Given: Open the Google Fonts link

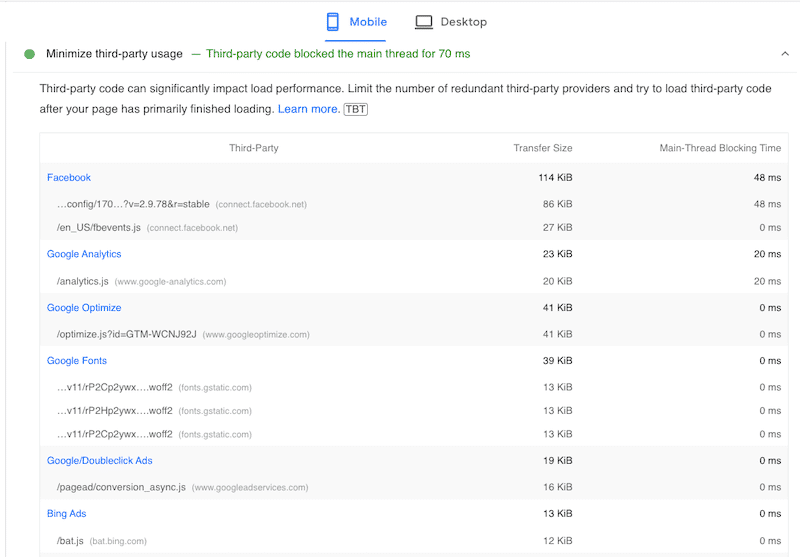Looking at the screenshot, I should point(77,361).
